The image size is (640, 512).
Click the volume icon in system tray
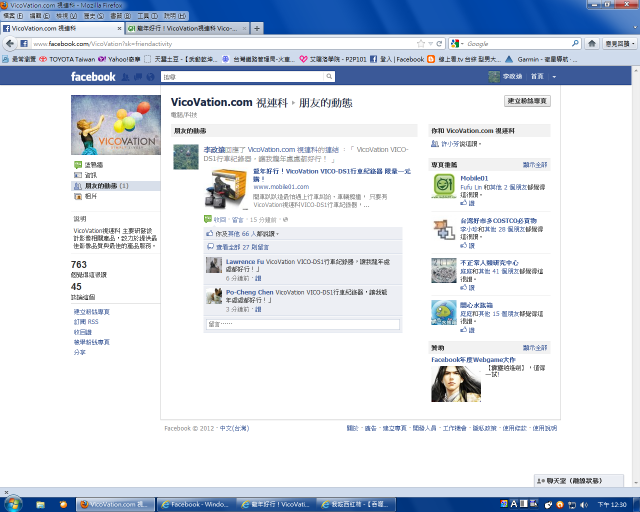pos(583,505)
